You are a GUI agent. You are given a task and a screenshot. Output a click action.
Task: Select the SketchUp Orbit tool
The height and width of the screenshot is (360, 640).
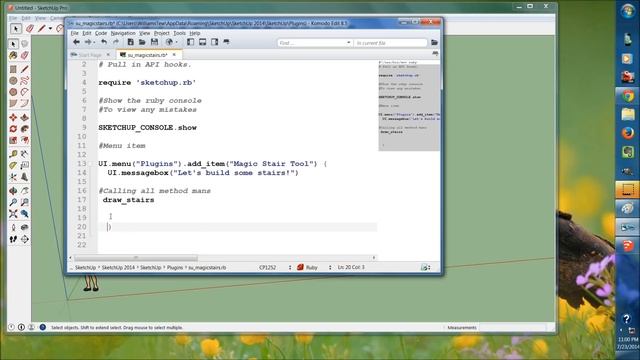point(13,191)
